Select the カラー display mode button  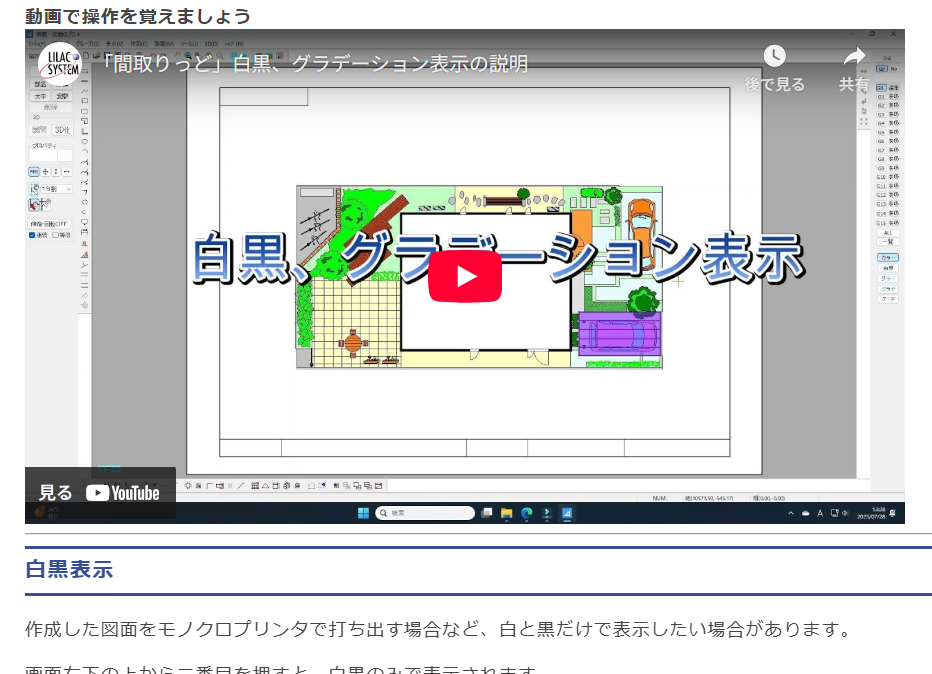pos(887,258)
